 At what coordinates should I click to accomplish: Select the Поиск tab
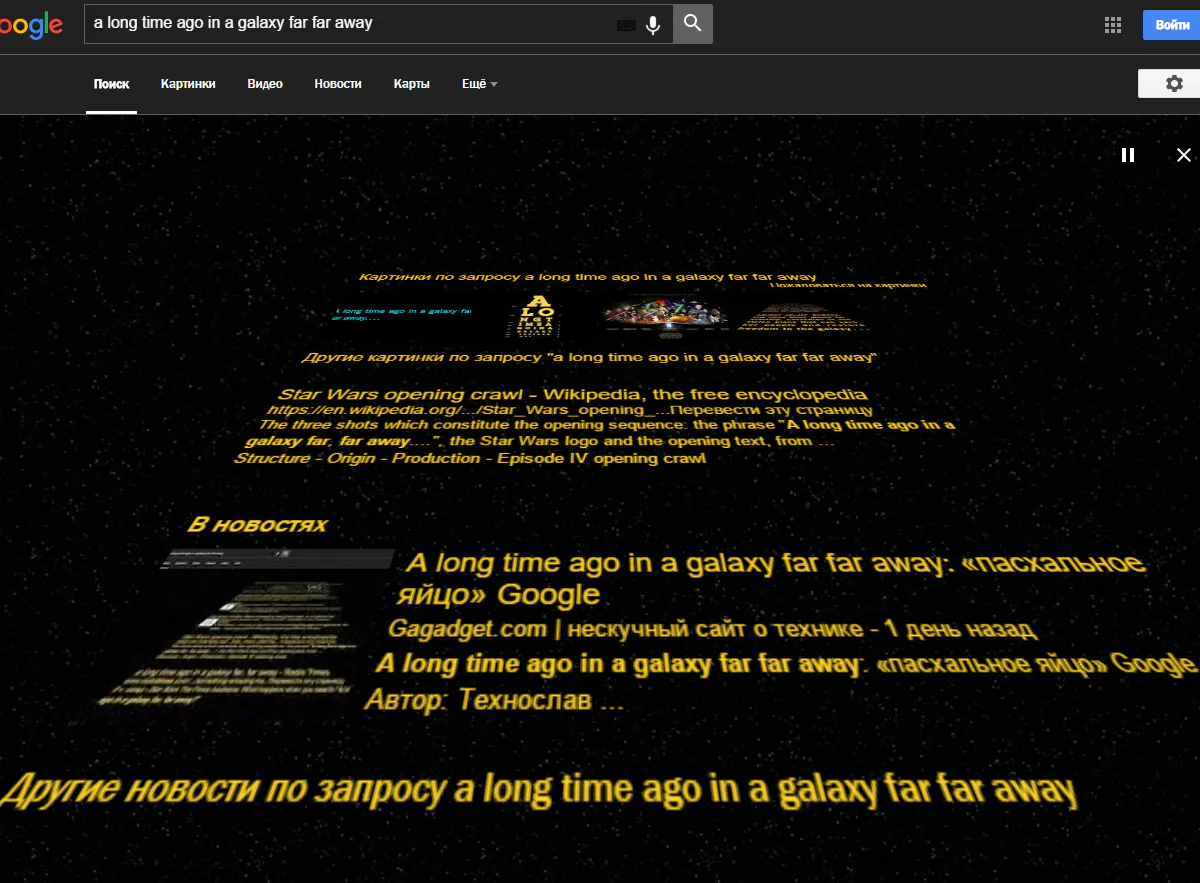click(x=111, y=84)
